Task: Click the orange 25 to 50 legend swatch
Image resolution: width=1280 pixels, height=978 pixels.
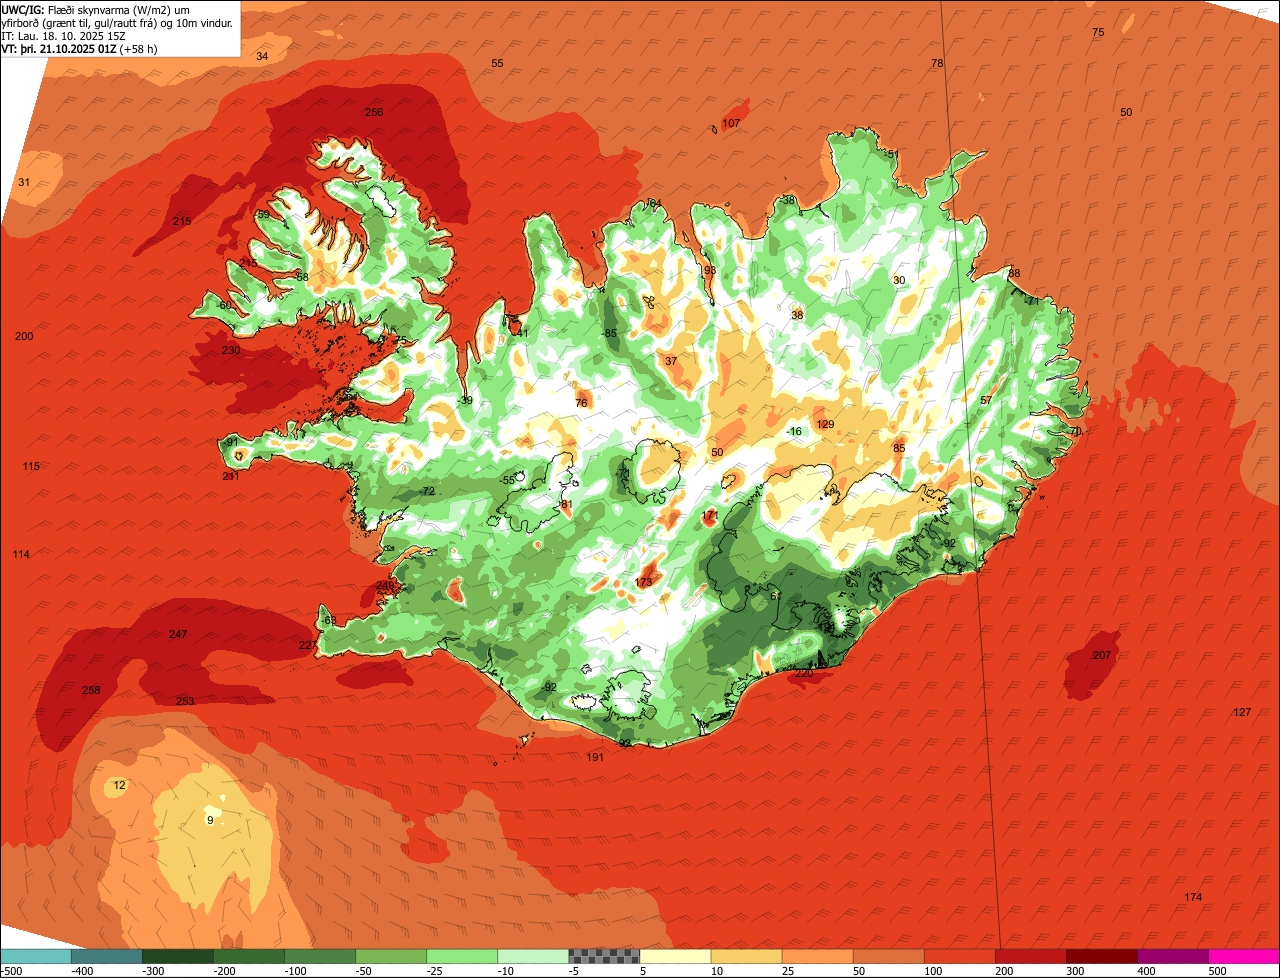Action: tap(817, 956)
